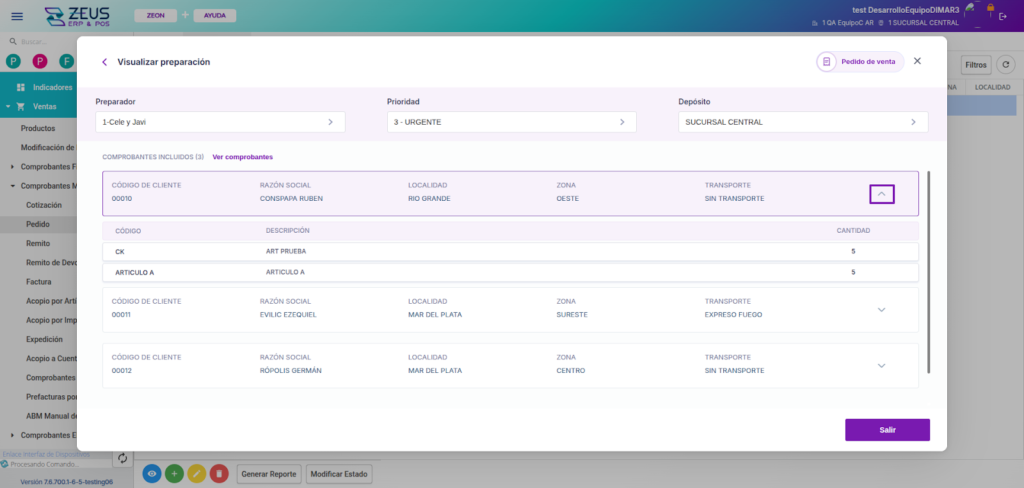
Task: Click the red trash delete icon
Action: tap(219, 473)
